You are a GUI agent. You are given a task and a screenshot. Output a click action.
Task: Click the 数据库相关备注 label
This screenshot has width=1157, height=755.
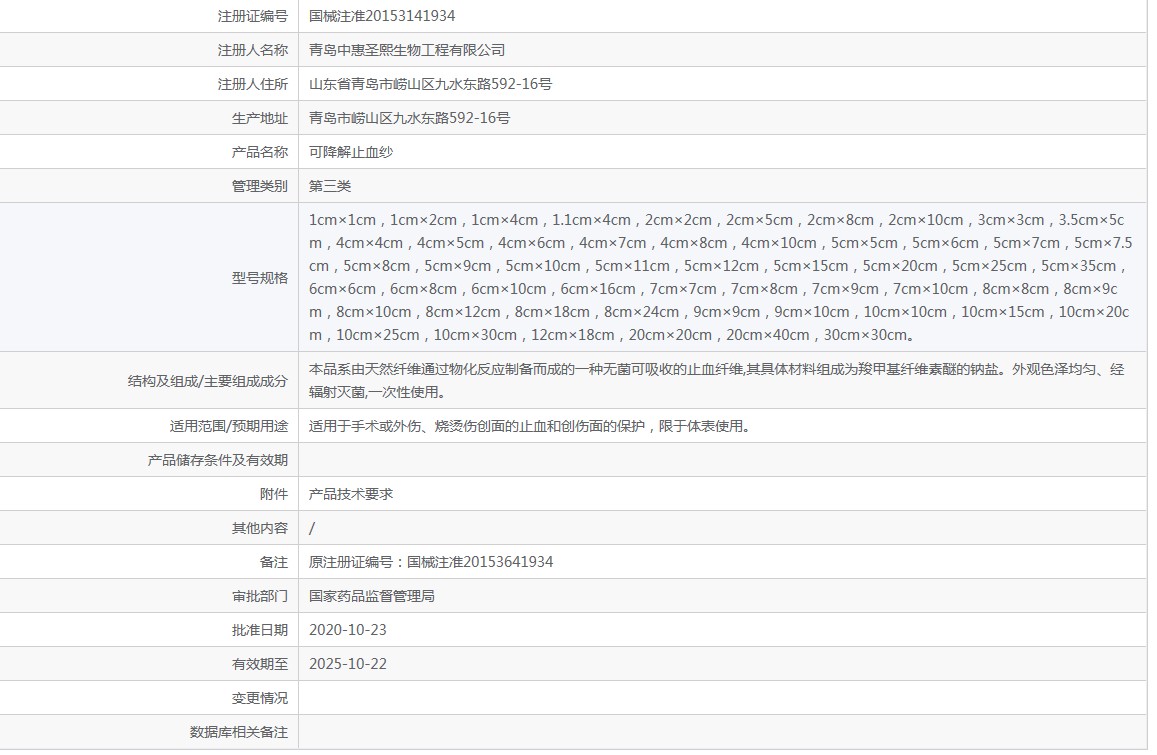(x=238, y=731)
